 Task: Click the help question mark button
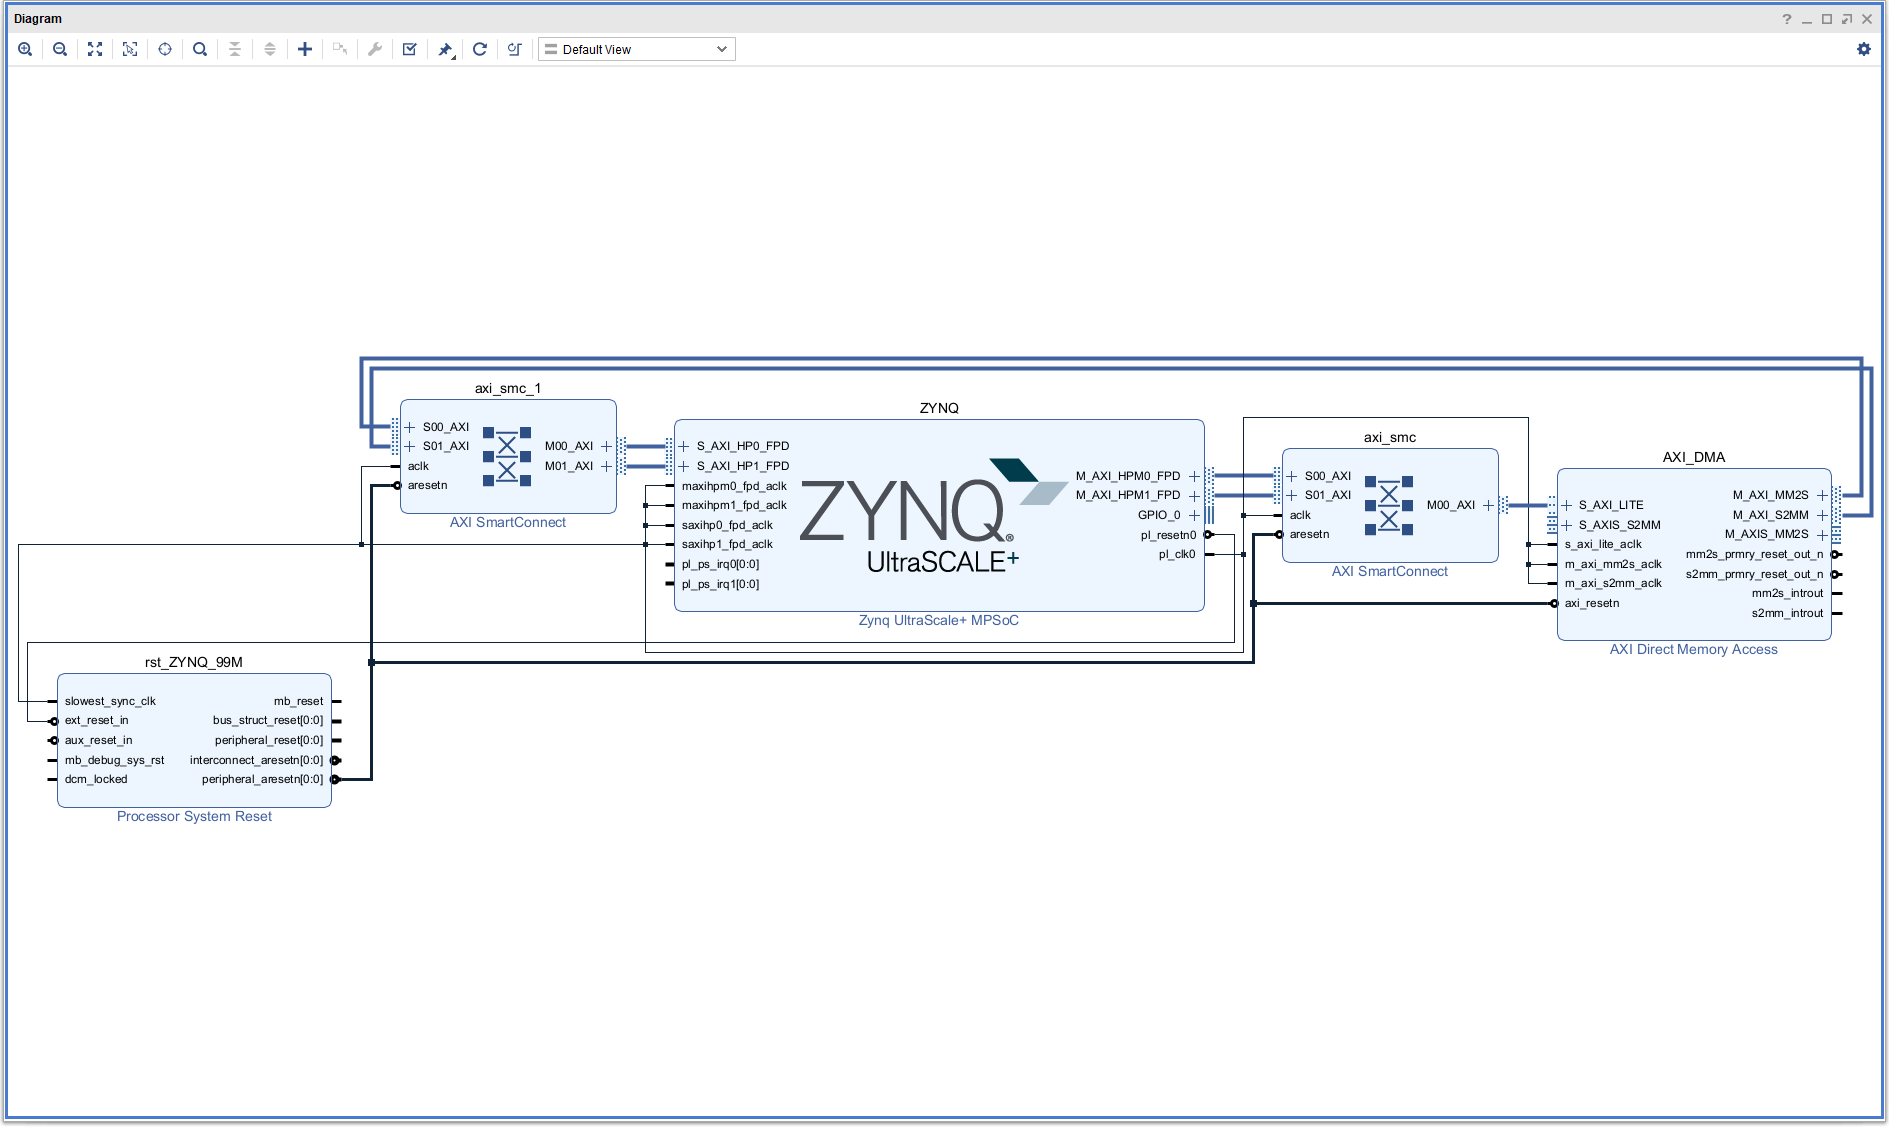point(1787,19)
